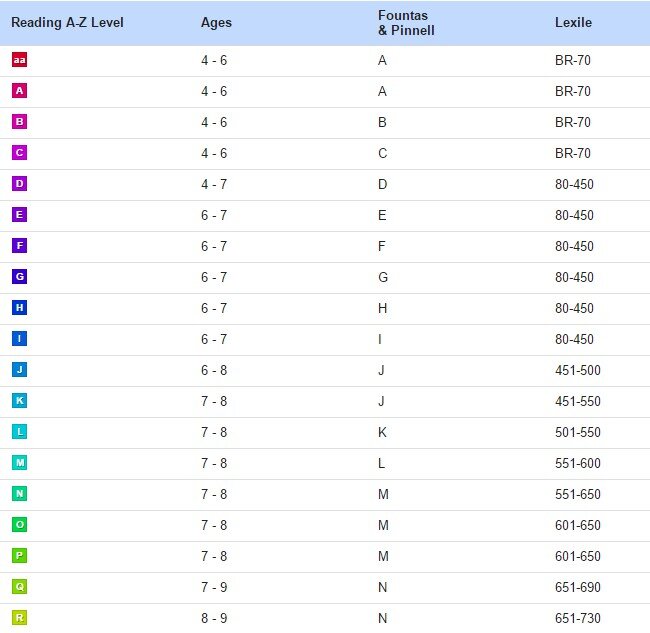Click the '551-650' Lexile value

[578, 494]
